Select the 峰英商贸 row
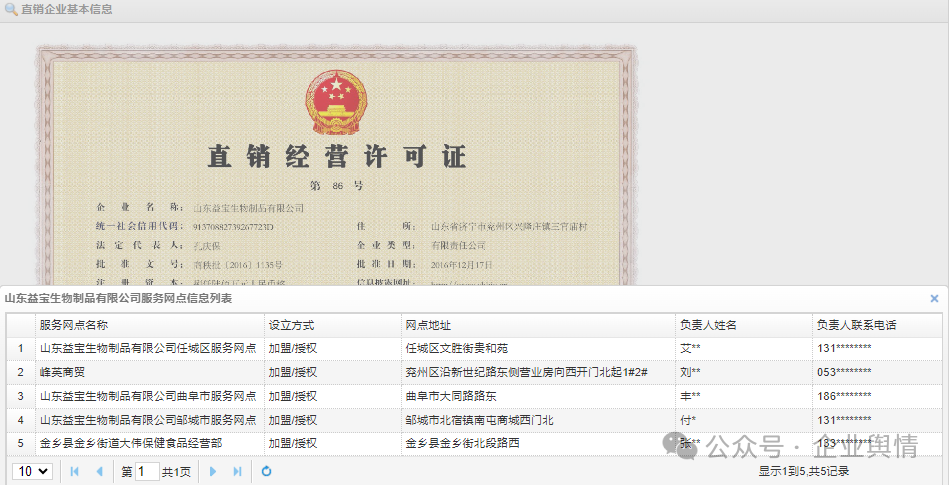Screen dimensions: 949x485 point(474,372)
